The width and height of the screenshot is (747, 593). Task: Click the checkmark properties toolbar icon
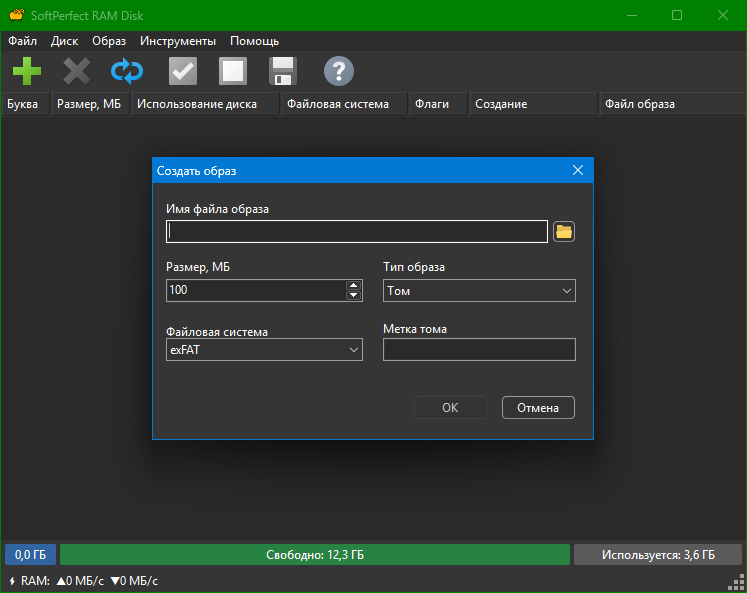183,71
